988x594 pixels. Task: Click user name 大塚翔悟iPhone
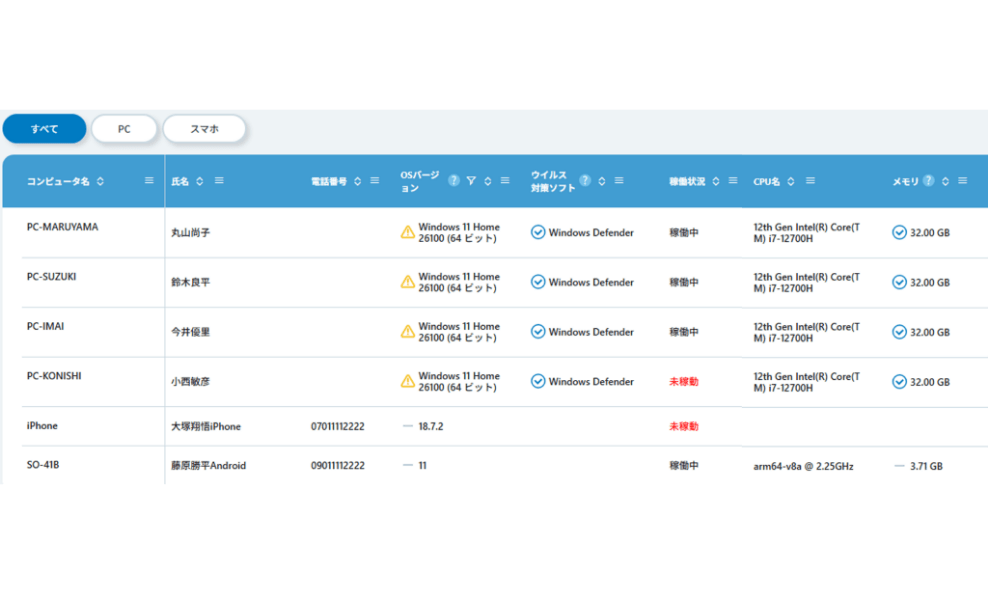pos(206,426)
